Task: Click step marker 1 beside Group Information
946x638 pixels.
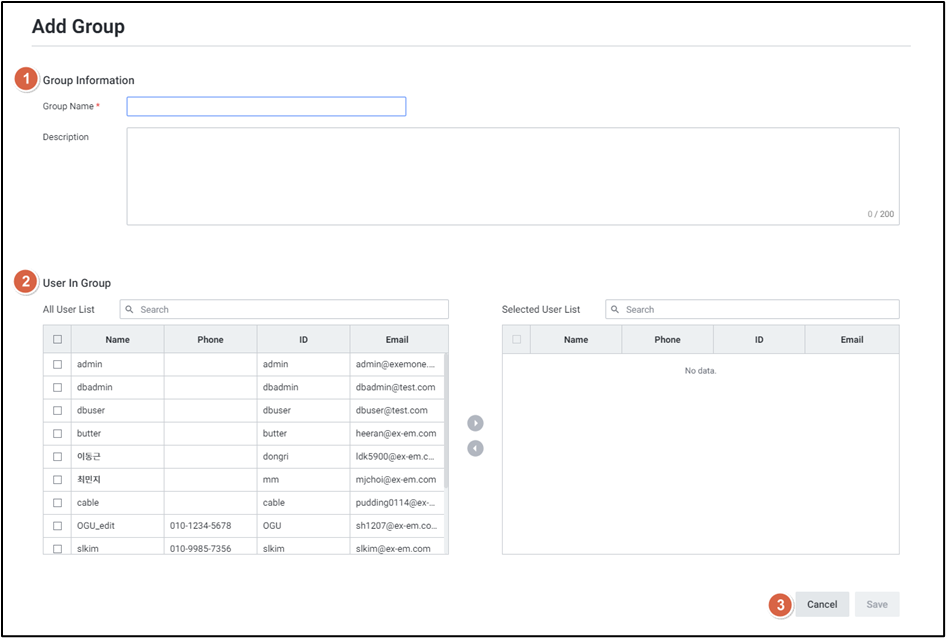Action: coord(26,80)
